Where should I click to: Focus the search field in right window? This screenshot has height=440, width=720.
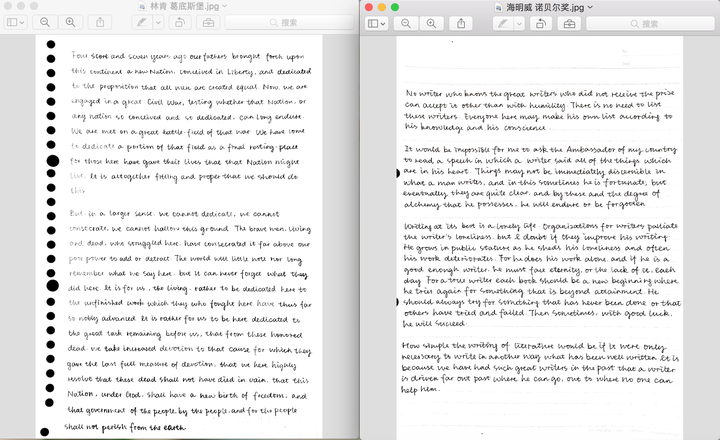click(x=650, y=23)
